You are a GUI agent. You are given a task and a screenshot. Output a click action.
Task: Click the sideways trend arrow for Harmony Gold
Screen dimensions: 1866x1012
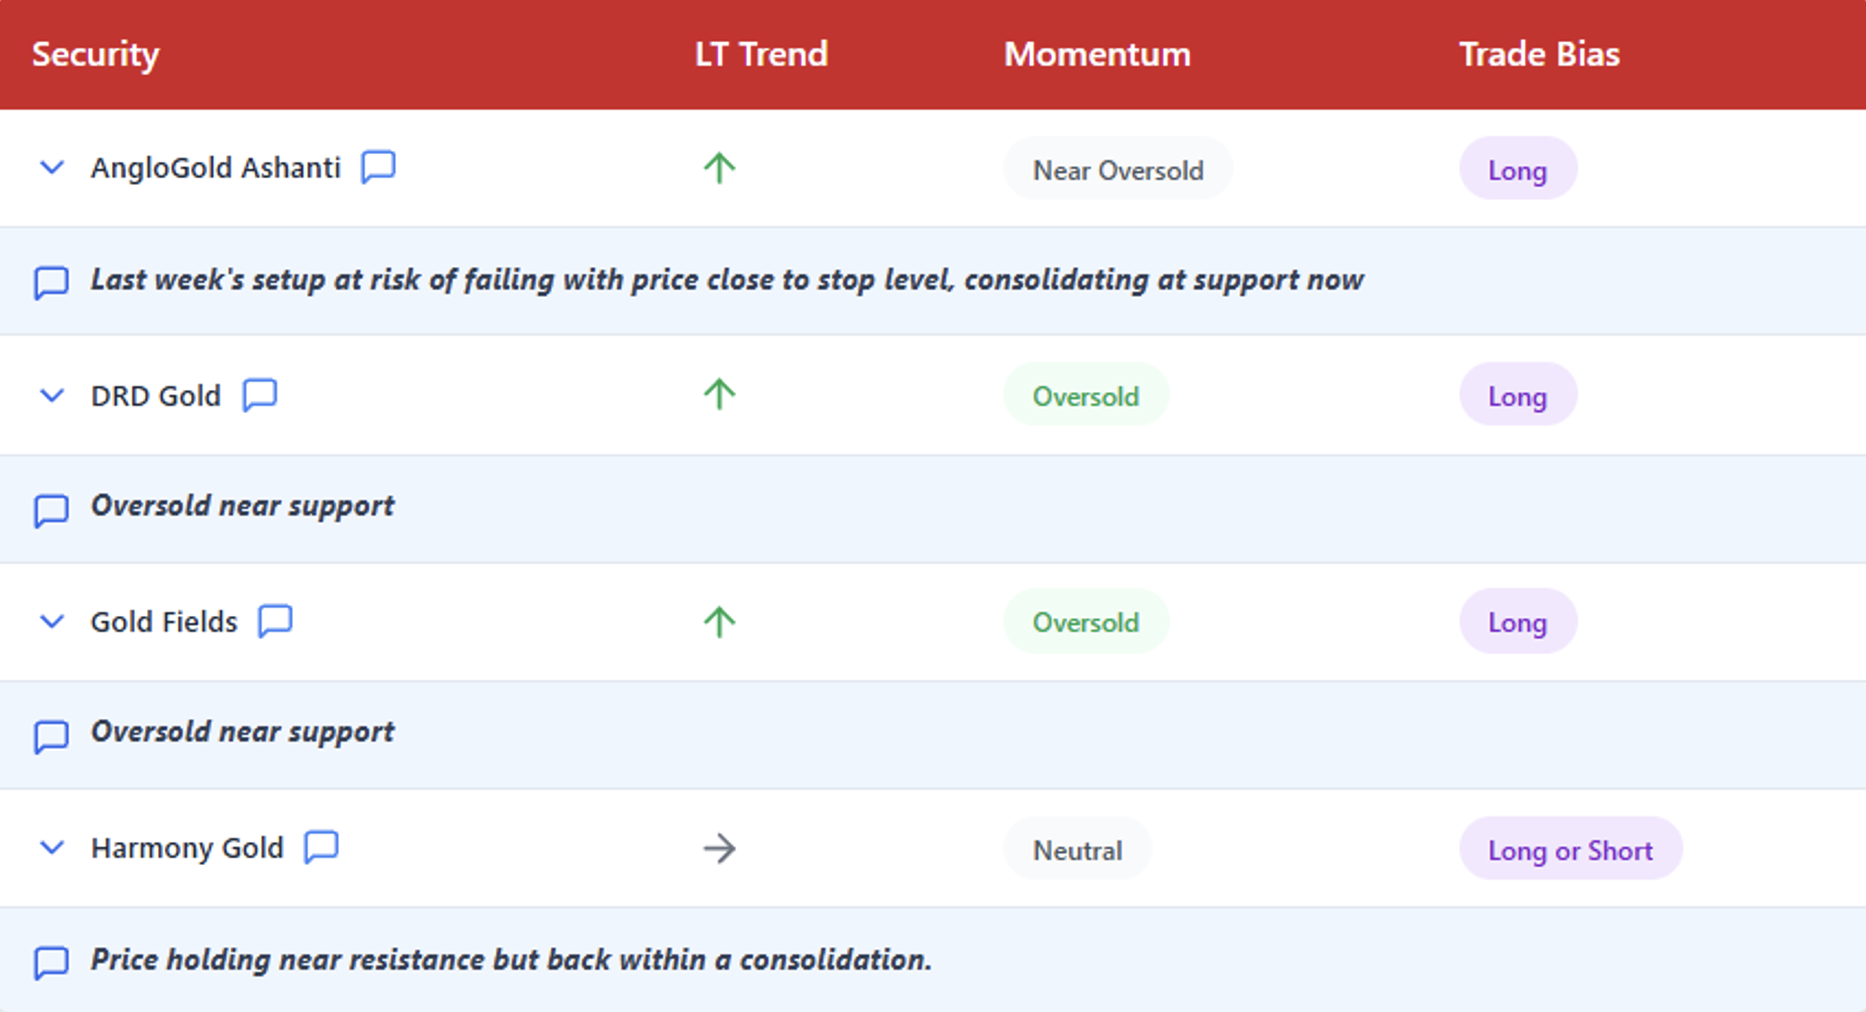[719, 849]
